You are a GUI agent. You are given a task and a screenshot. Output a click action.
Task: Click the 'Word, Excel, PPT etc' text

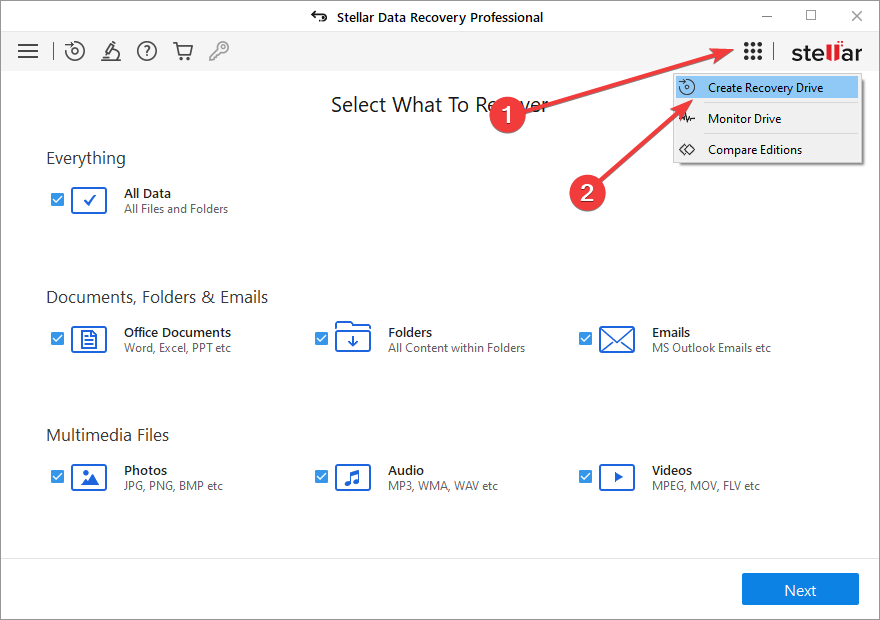tap(177, 348)
